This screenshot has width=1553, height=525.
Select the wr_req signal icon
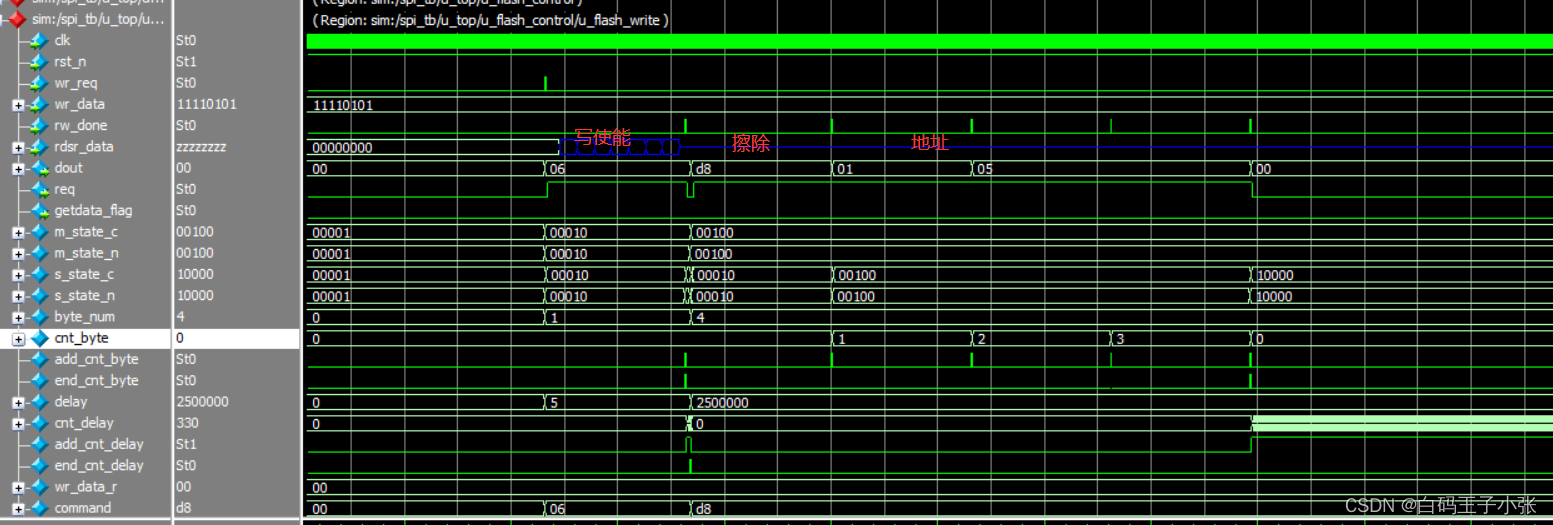[x=39, y=83]
